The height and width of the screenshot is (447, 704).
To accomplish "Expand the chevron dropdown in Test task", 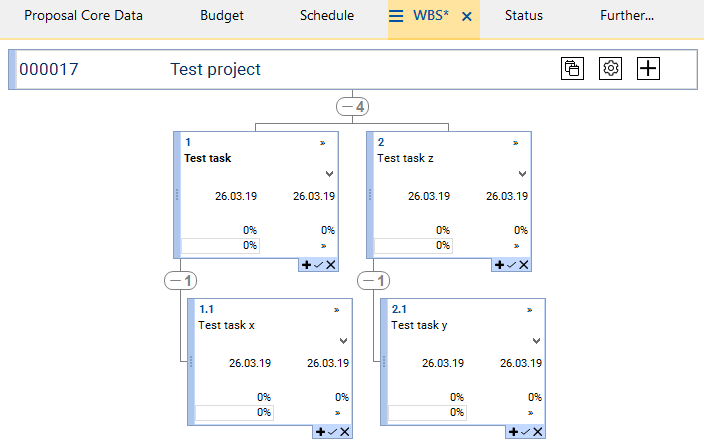I will click(x=329, y=174).
